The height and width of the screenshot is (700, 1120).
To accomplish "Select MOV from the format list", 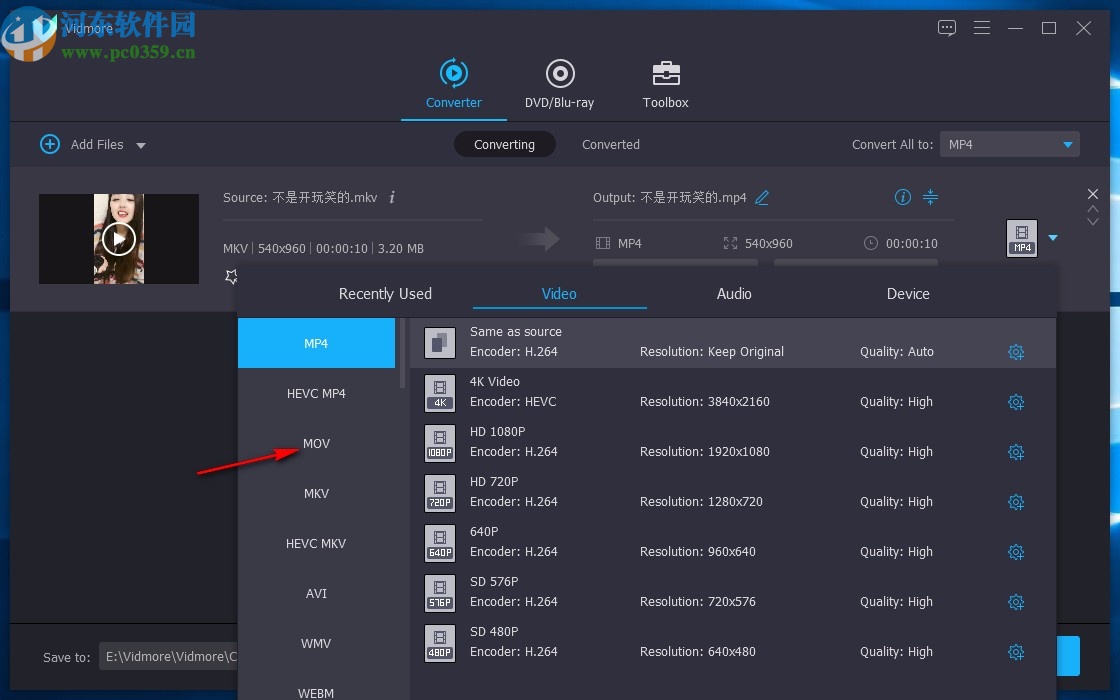I will point(316,443).
